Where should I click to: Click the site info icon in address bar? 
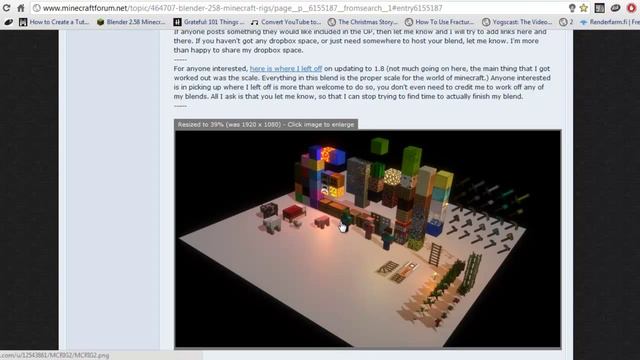click(37, 8)
